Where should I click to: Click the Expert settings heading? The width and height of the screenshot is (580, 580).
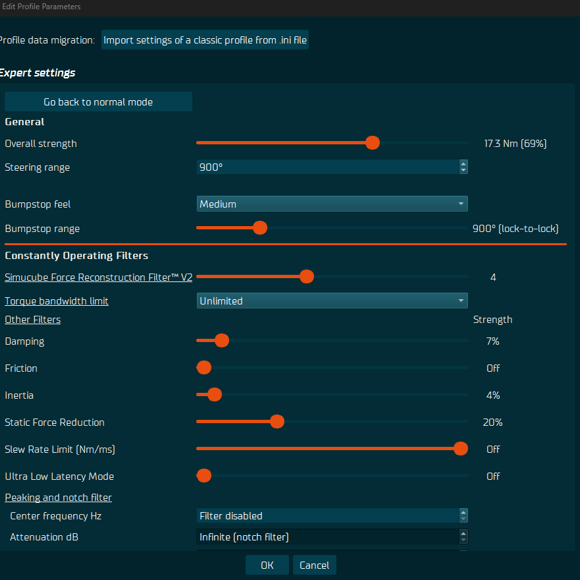pos(37,73)
